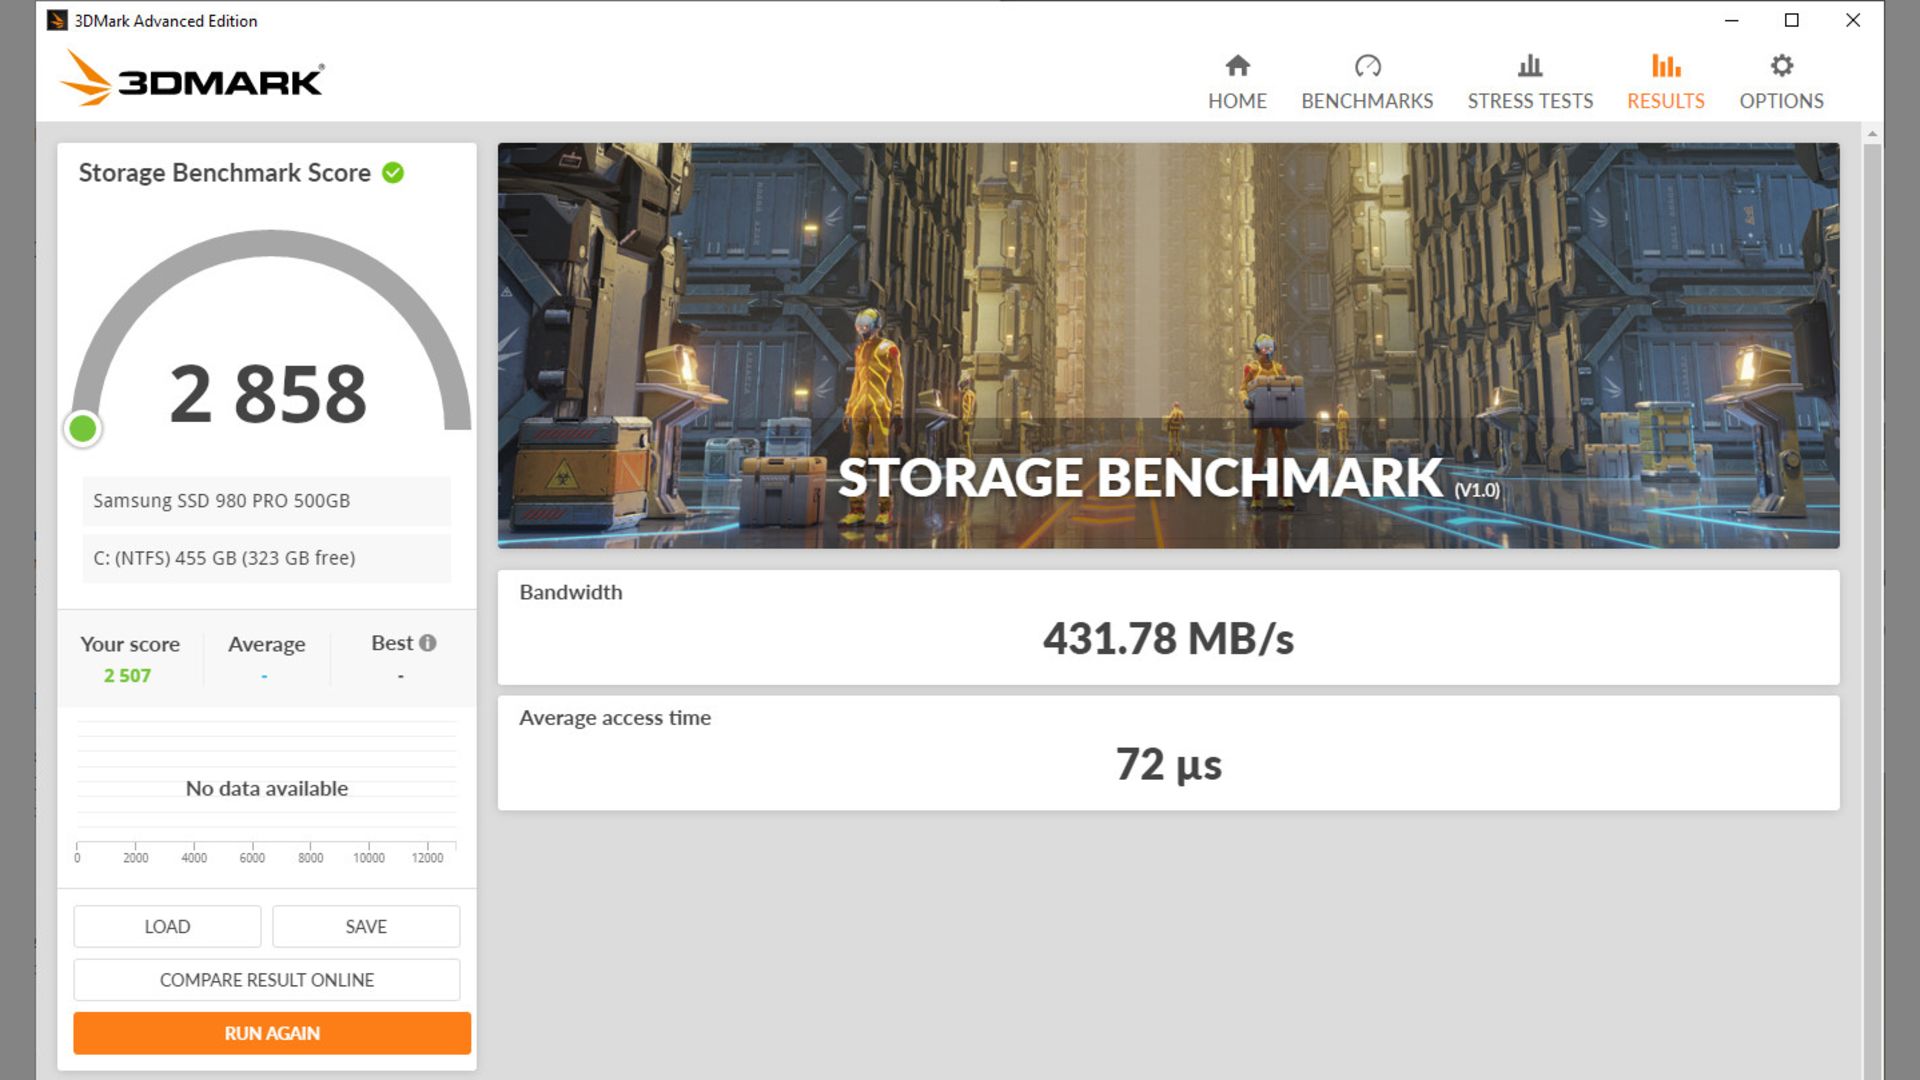This screenshot has height=1080, width=1920.
Task: Click the LOAD button
Action: click(x=167, y=927)
